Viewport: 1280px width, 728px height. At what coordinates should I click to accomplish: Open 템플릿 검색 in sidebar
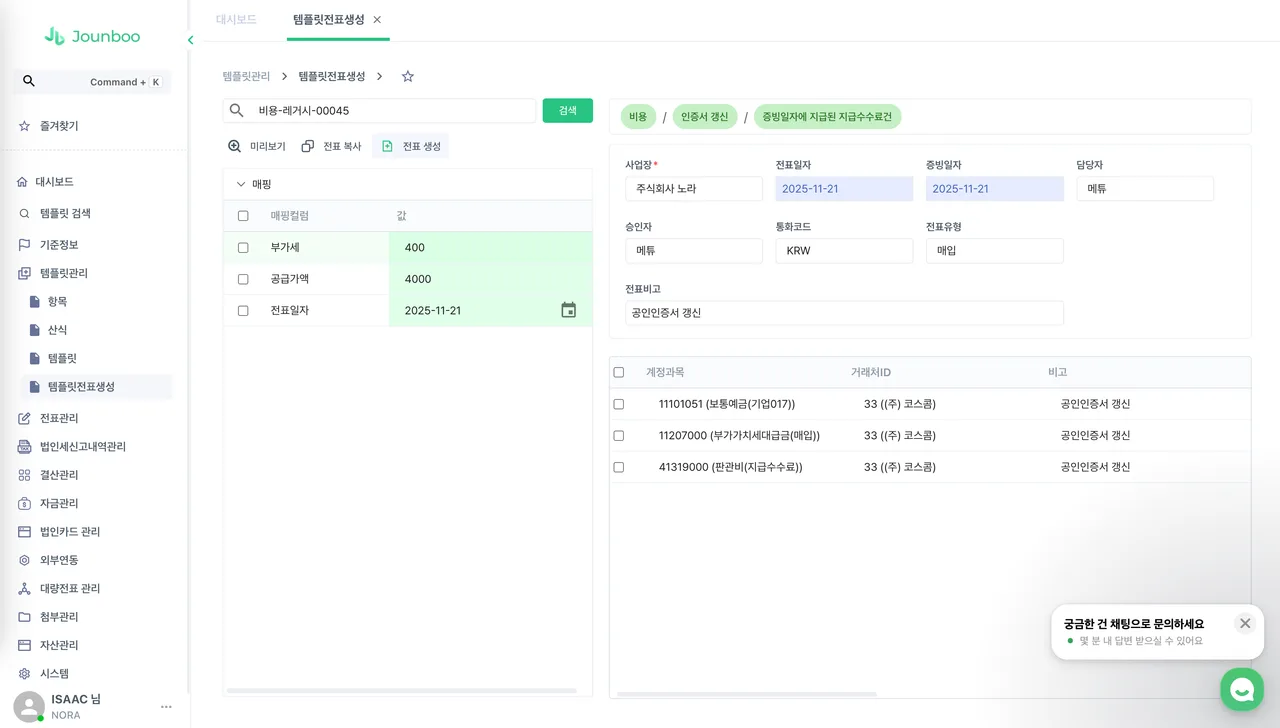(65, 213)
